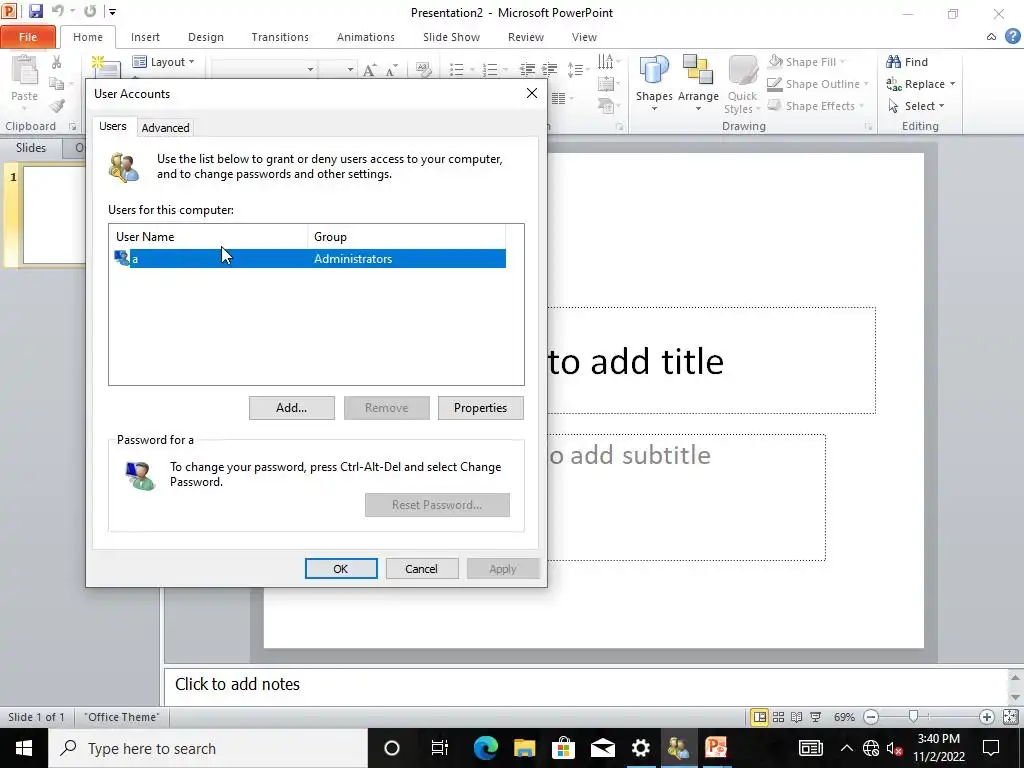Screen dimensions: 1024x768
Task: Click the Bullets list icon
Action: coord(457,69)
